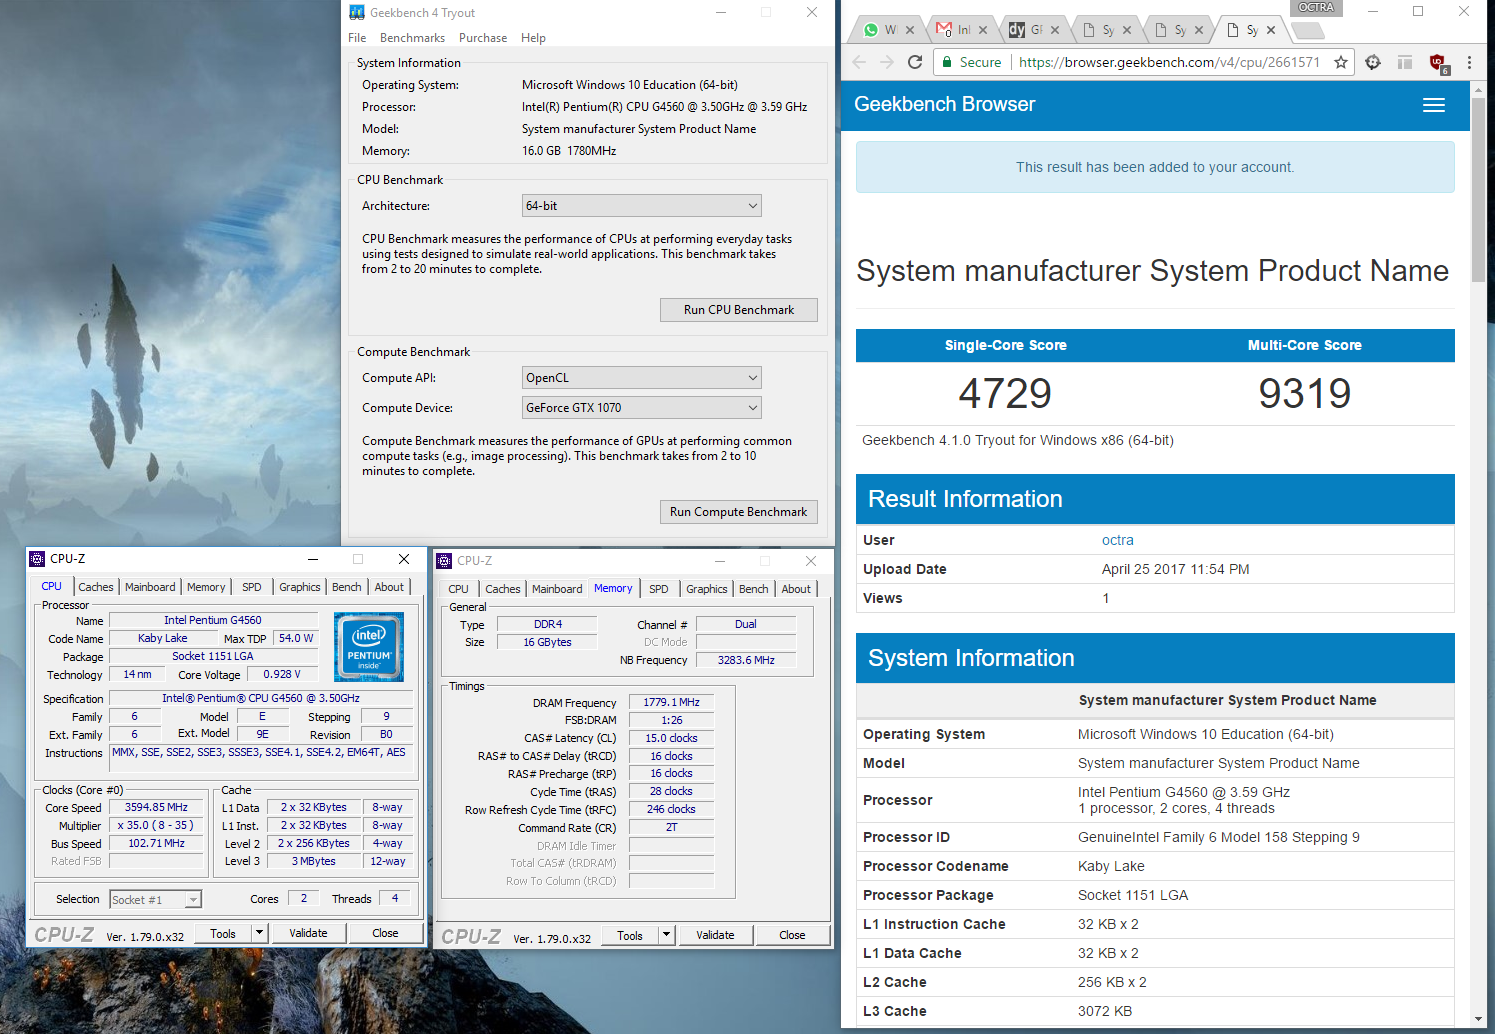1495x1034 pixels.
Task: Bookmark page with star icon
Action: [x=1341, y=62]
